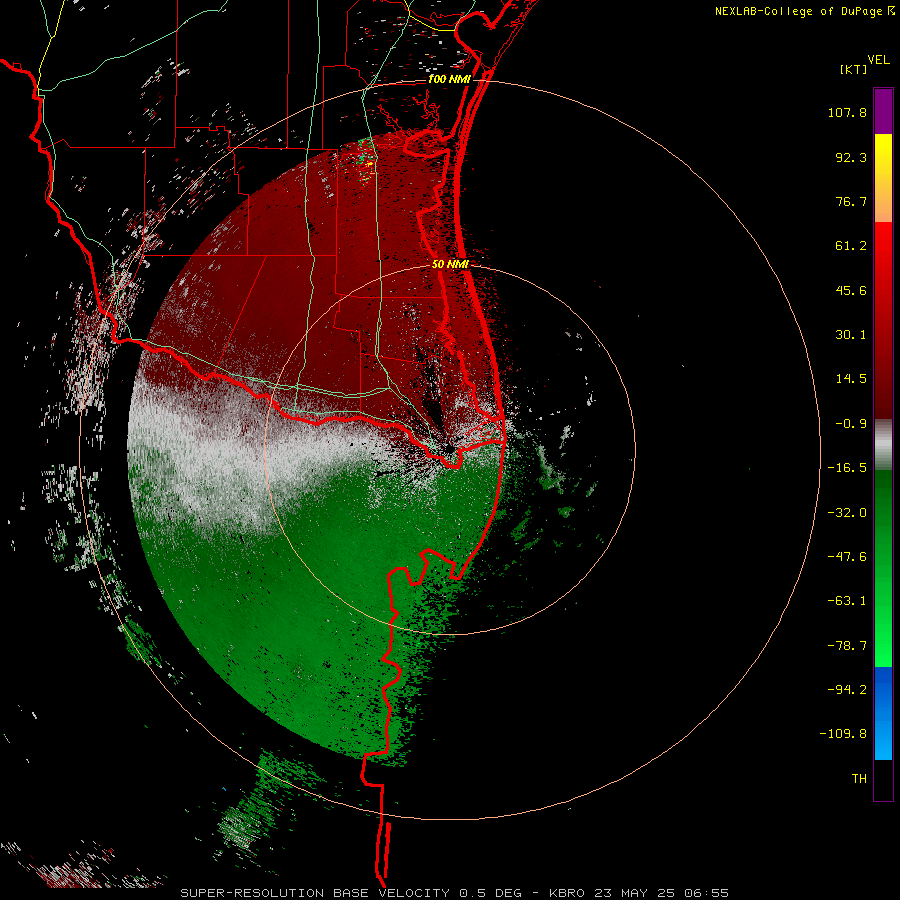Click the 50 NMI range ring label
The width and height of the screenshot is (900, 900).
point(450,264)
